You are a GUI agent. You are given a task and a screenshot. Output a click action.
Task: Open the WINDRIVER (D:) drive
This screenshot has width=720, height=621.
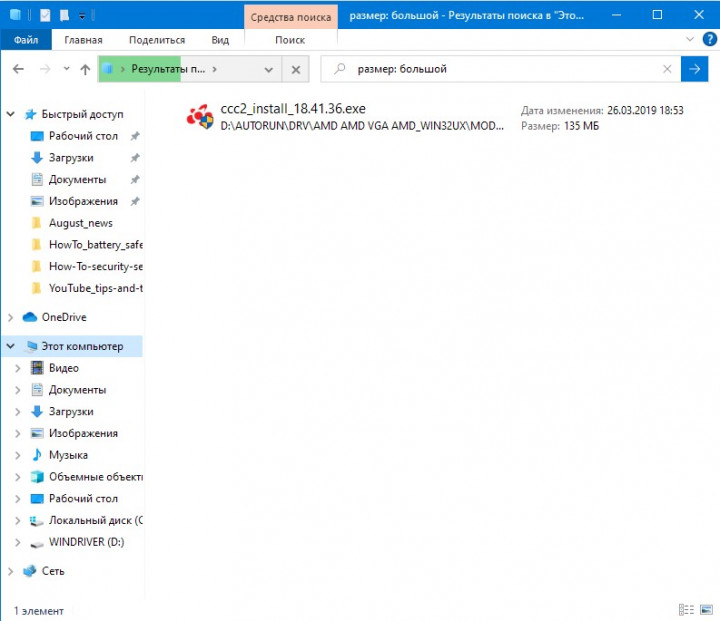click(x=86, y=542)
